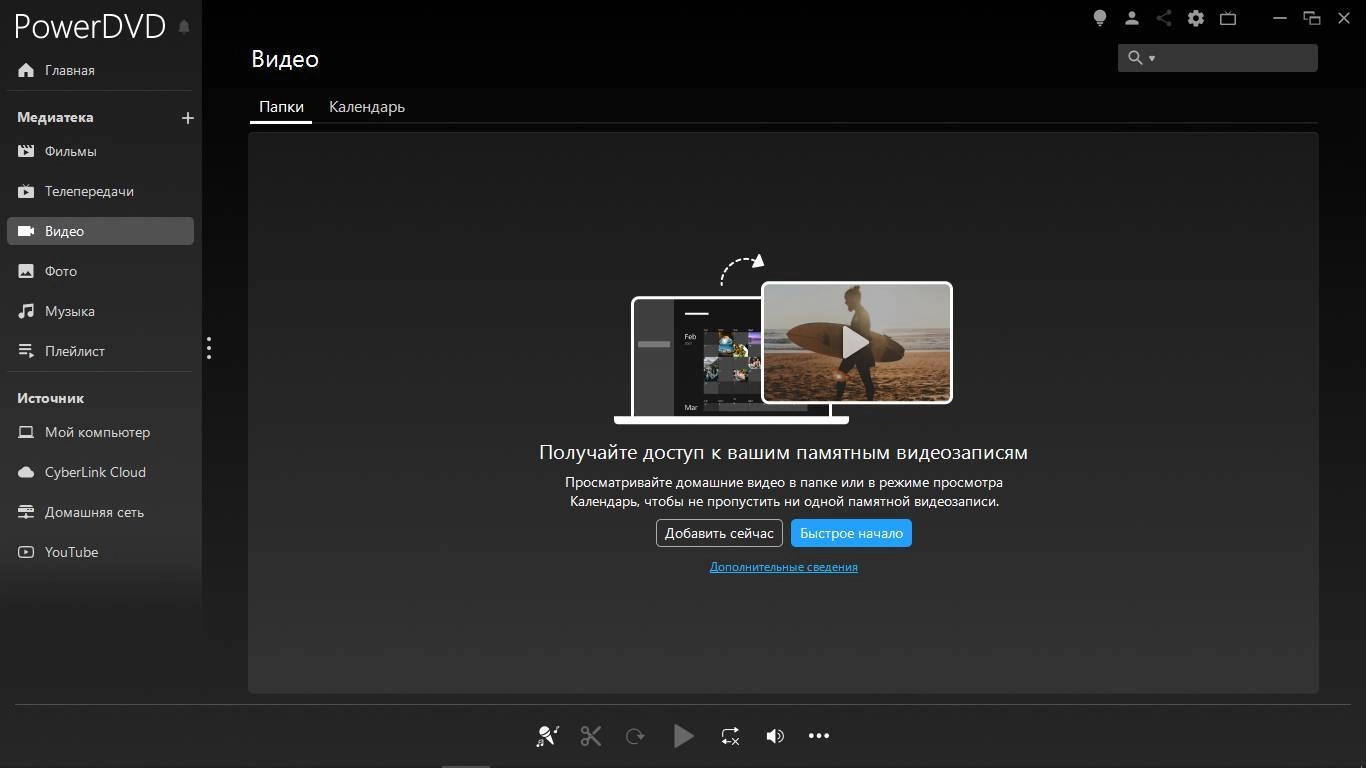
Task: Click the scissors trim icon
Action: (591, 736)
